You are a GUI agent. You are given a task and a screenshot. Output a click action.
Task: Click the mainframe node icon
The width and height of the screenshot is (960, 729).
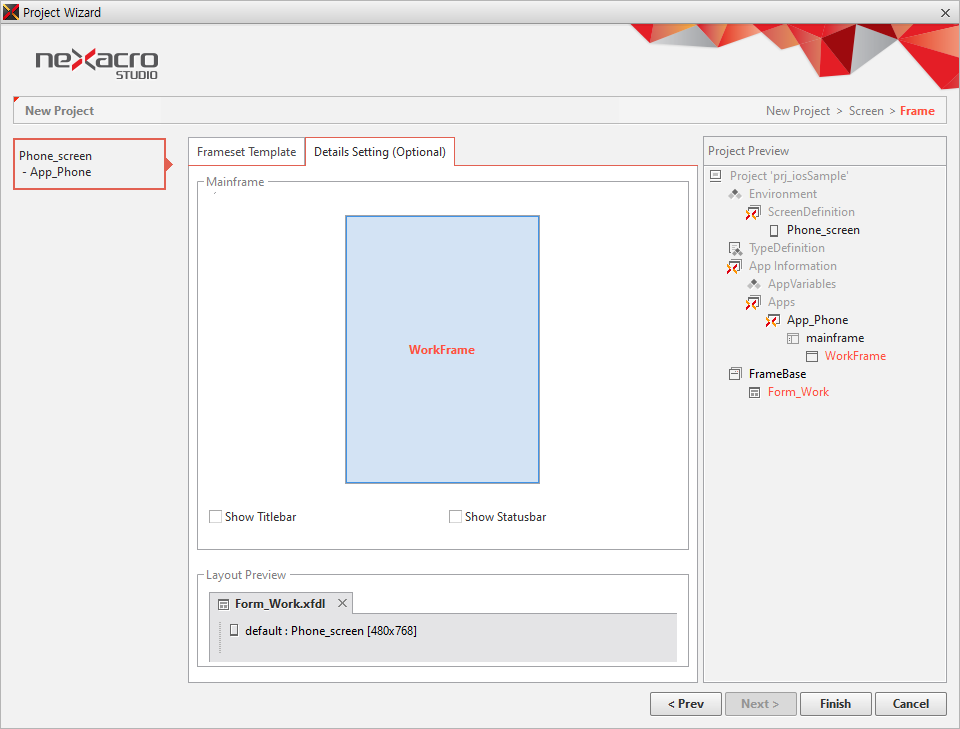click(793, 338)
